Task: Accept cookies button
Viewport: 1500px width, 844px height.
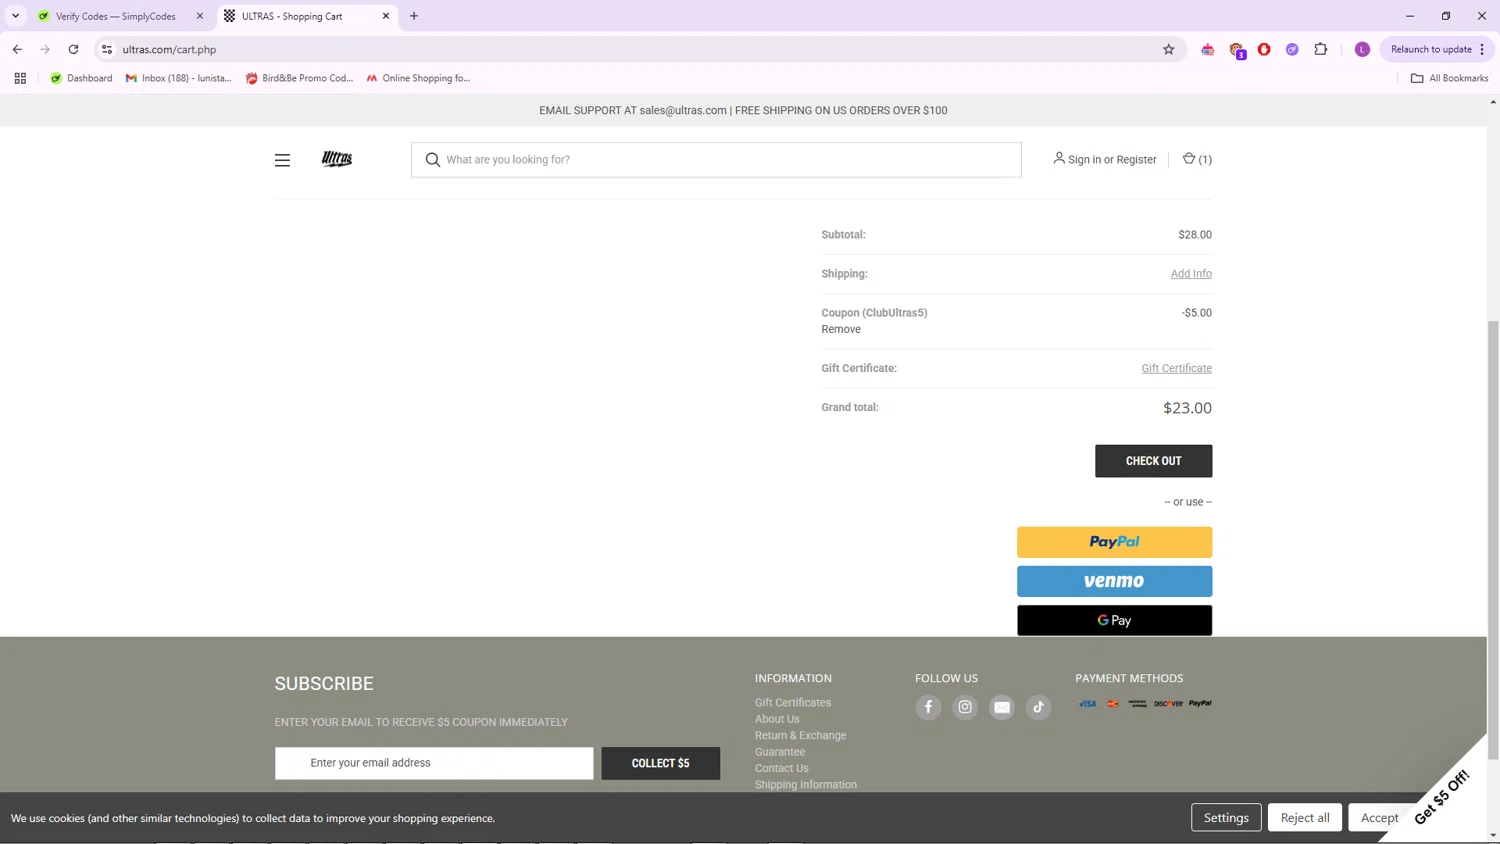Action: pos(1379,817)
